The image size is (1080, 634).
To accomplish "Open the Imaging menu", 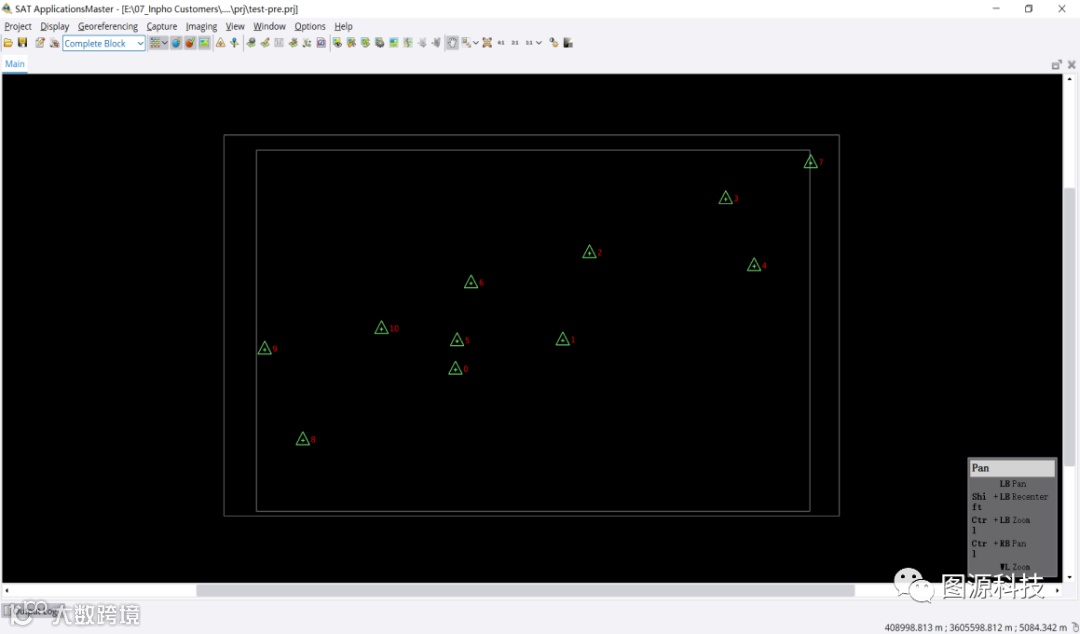I will tap(201, 26).
